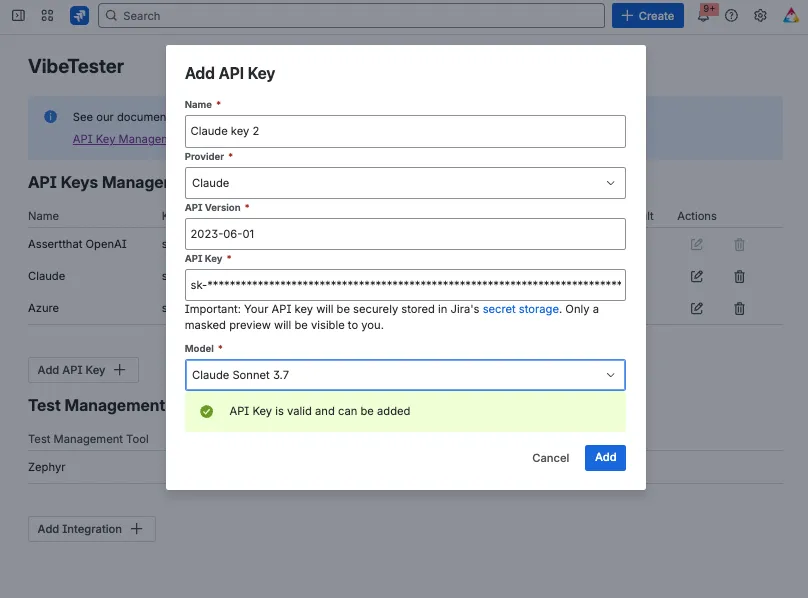Open the settings gear icon

(760, 15)
